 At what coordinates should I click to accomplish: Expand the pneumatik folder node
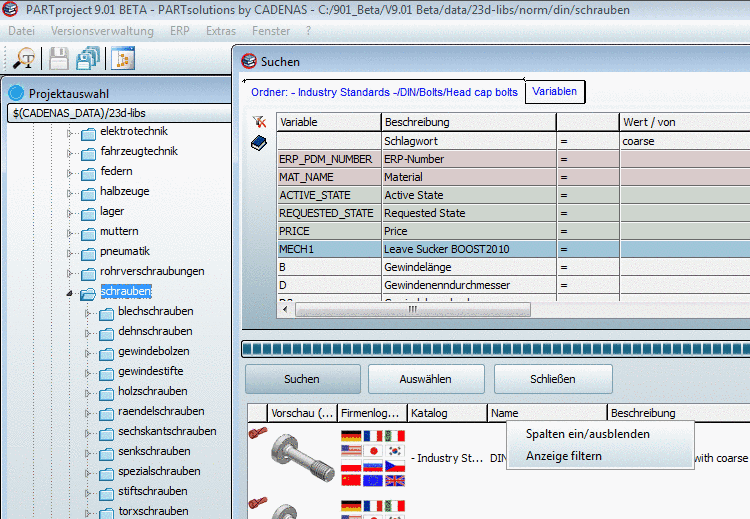[70, 253]
